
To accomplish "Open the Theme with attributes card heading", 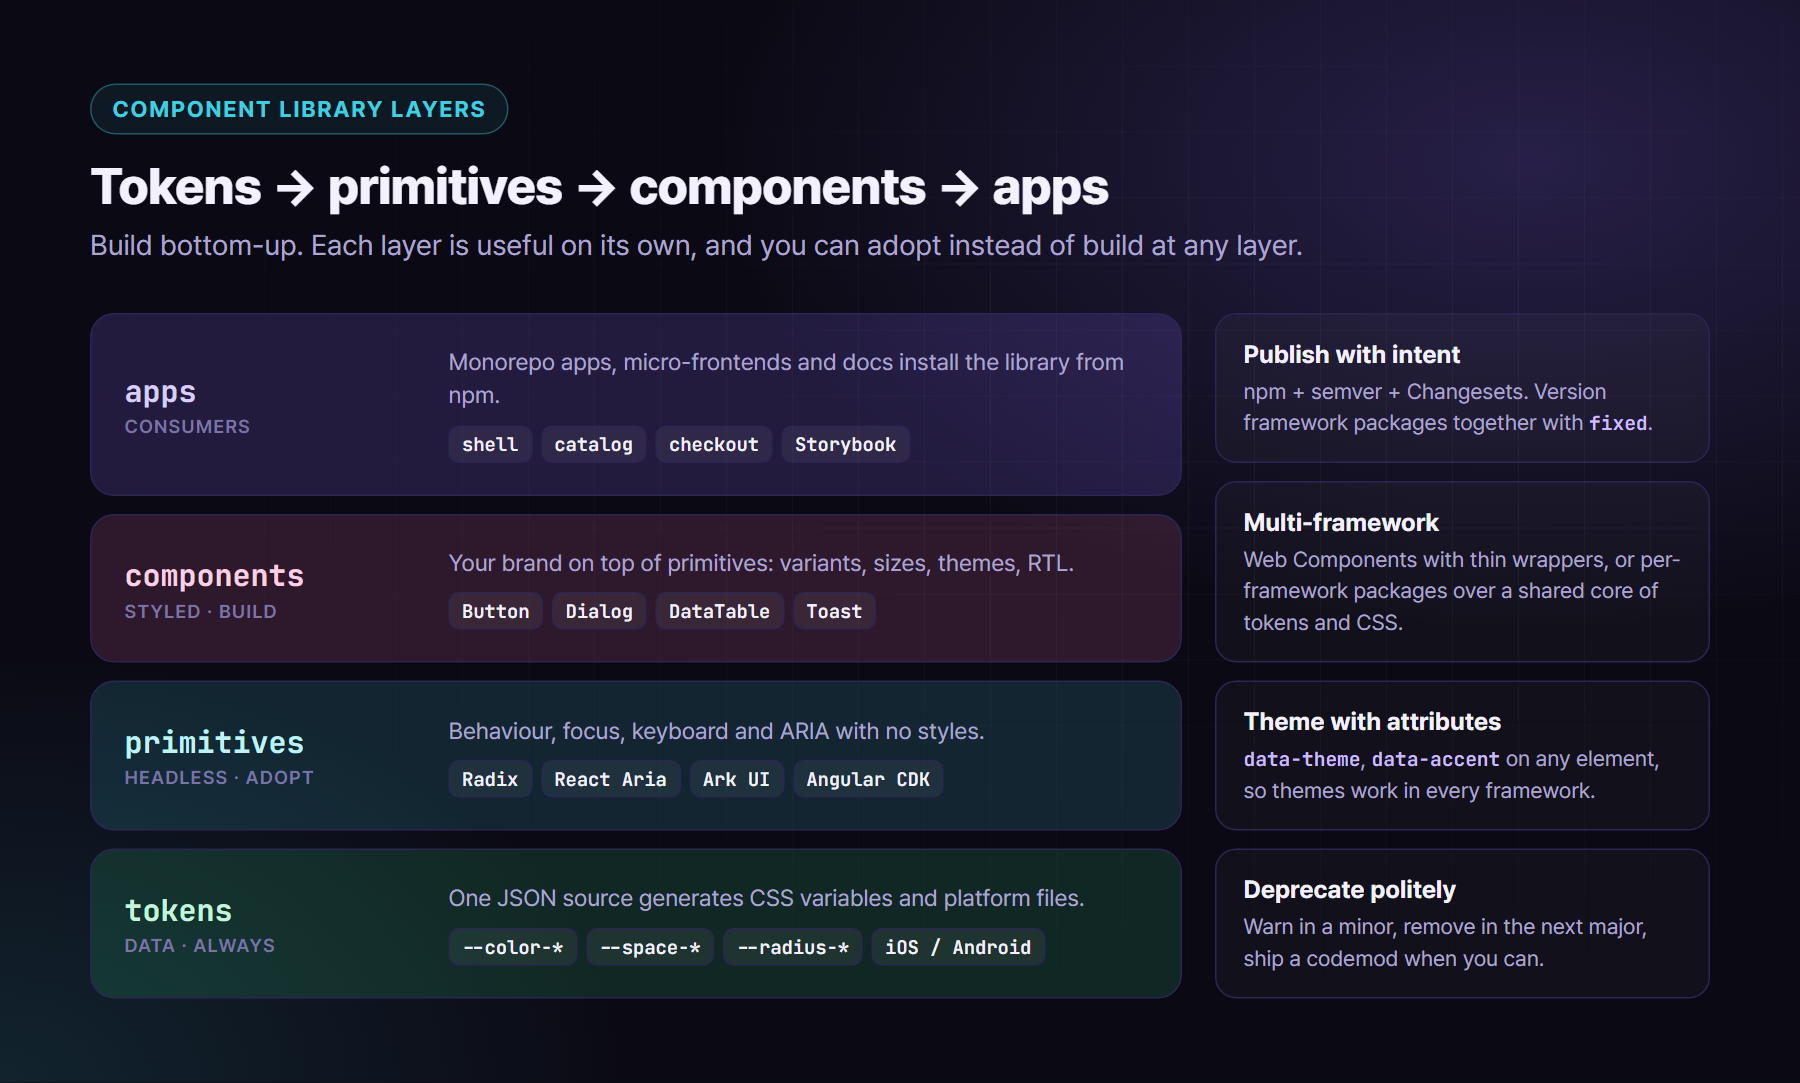I will click(x=1372, y=722).
